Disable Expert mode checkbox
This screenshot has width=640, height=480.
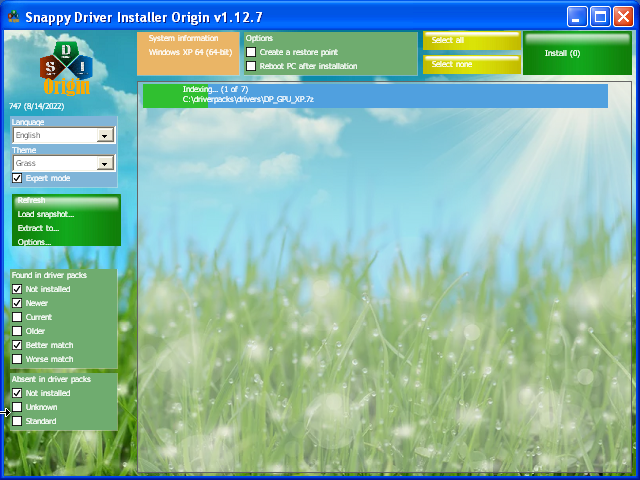pos(17,178)
